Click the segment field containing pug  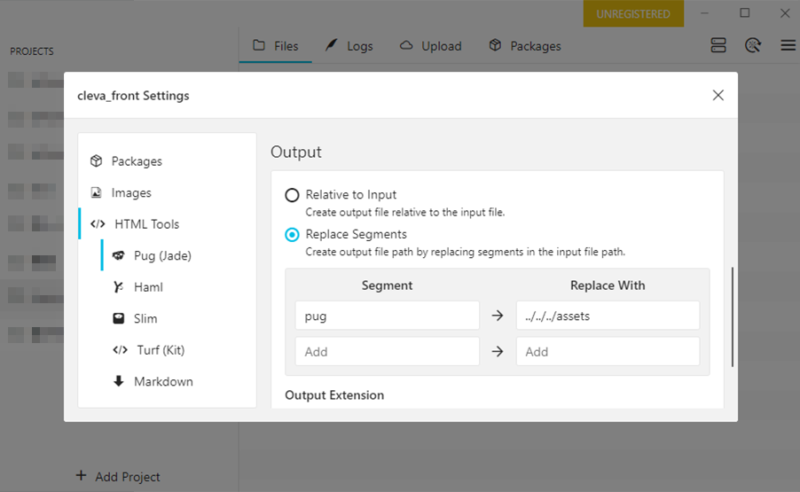click(387, 316)
